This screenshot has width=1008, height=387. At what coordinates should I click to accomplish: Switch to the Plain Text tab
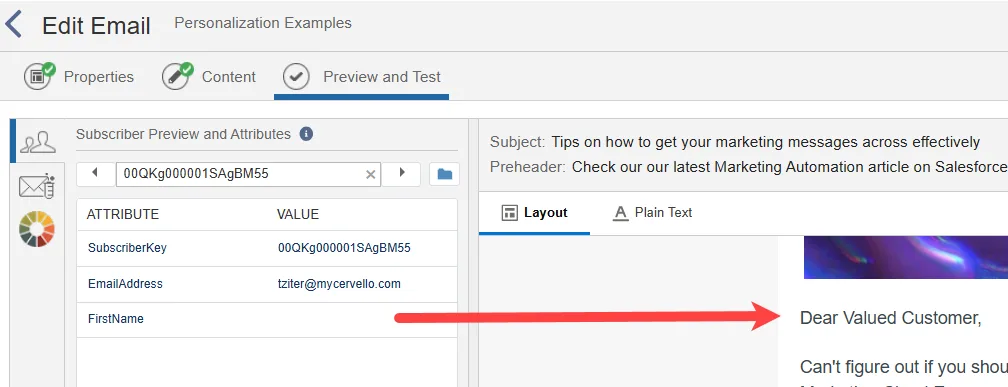[652, 212]
